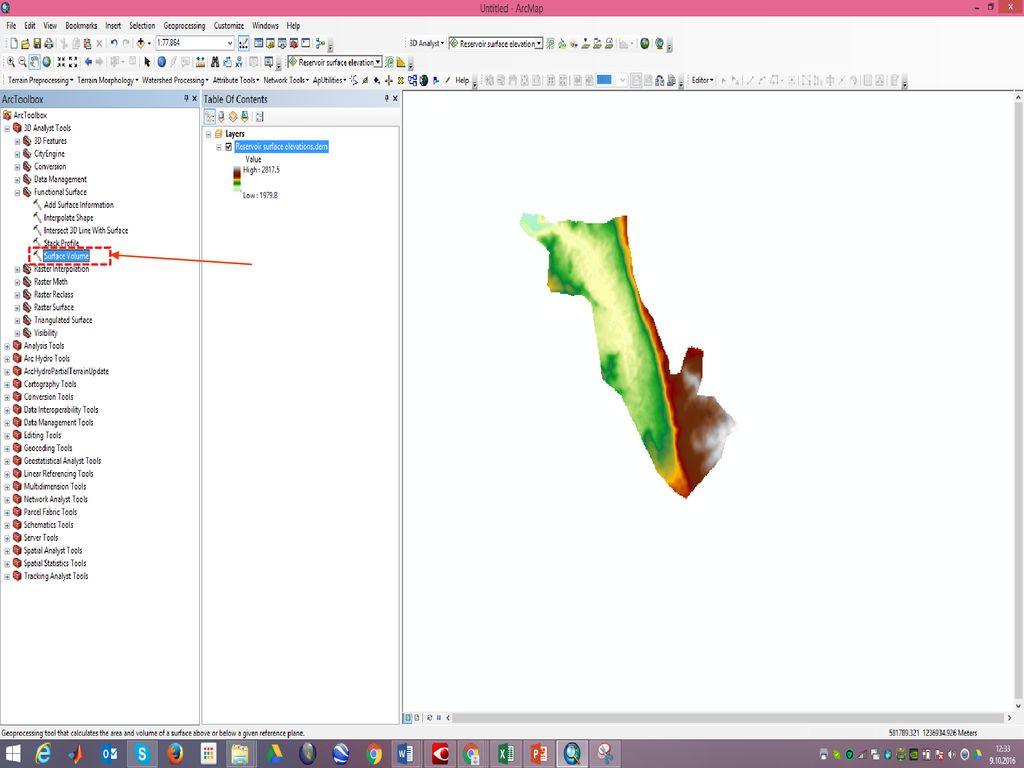Image resolution: width=1024 pixels, height=768 pixels.
Task: Open the ModelBuilder window icon
Action: [320, 43]
